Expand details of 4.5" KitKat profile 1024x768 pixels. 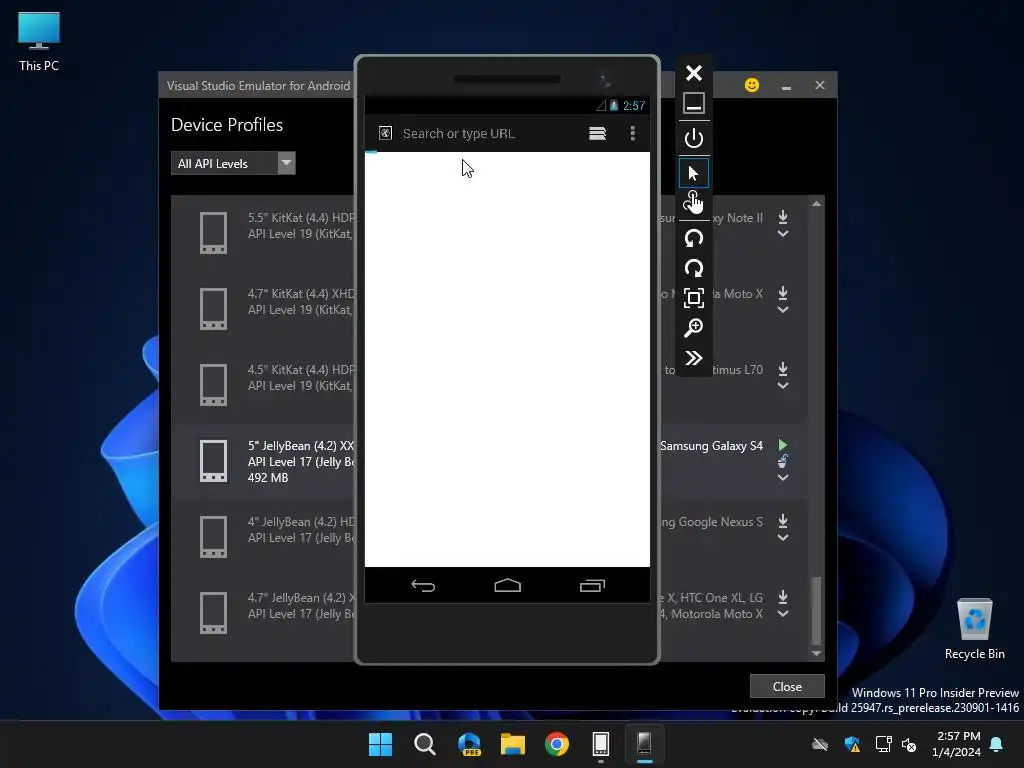[783, 385]
